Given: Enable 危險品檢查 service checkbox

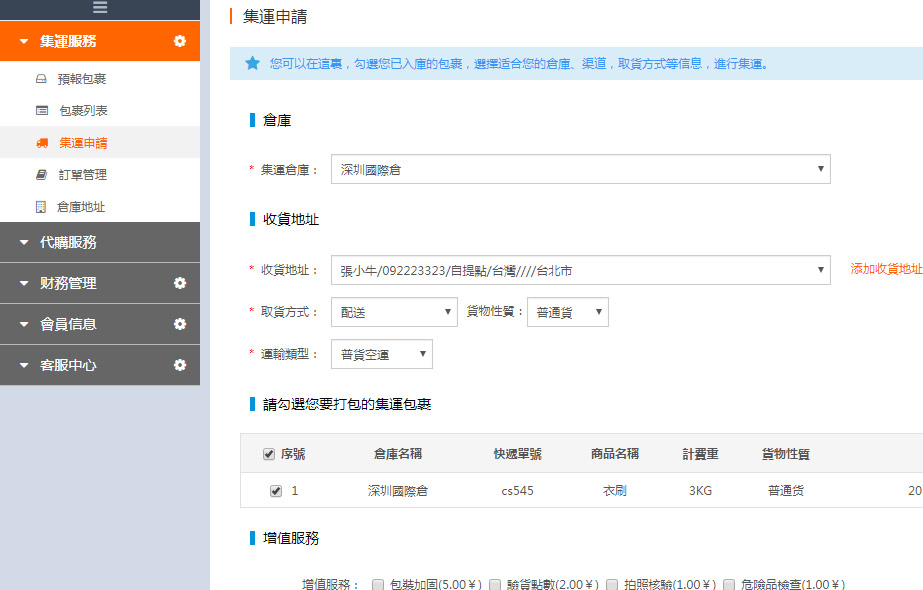Looking at the screenshot, I should (729, 584).
